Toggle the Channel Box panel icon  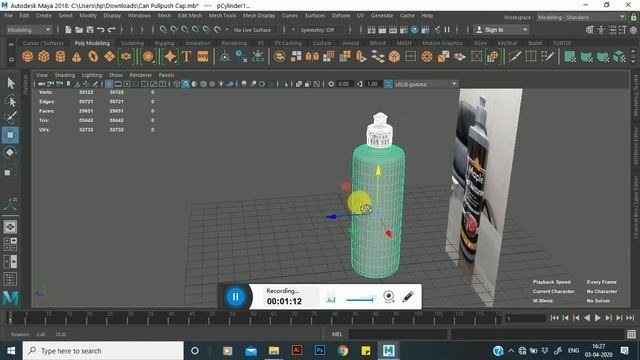tap(633, 30)
